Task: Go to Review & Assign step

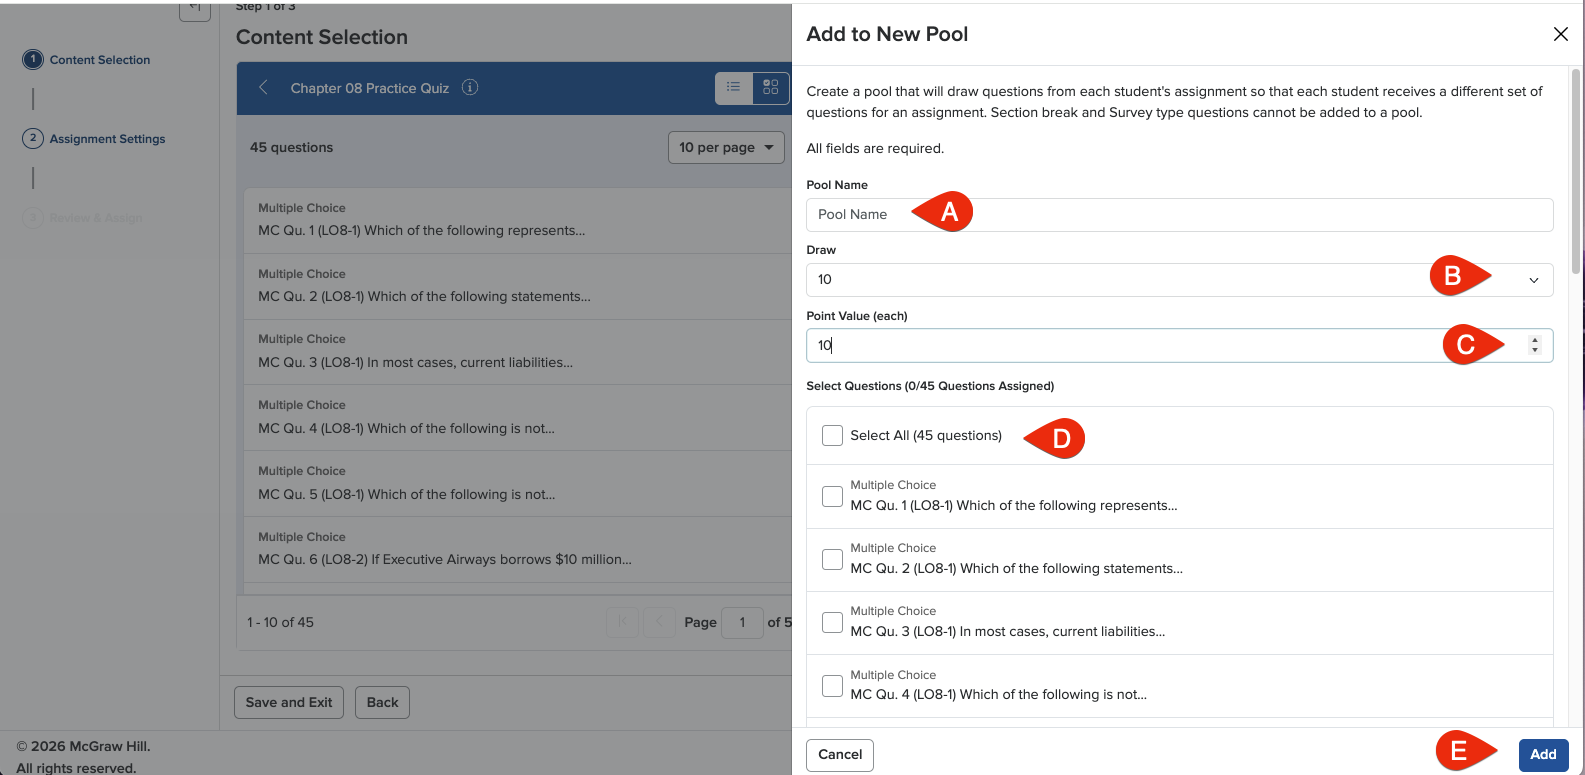Action: (x=96, y=218)
